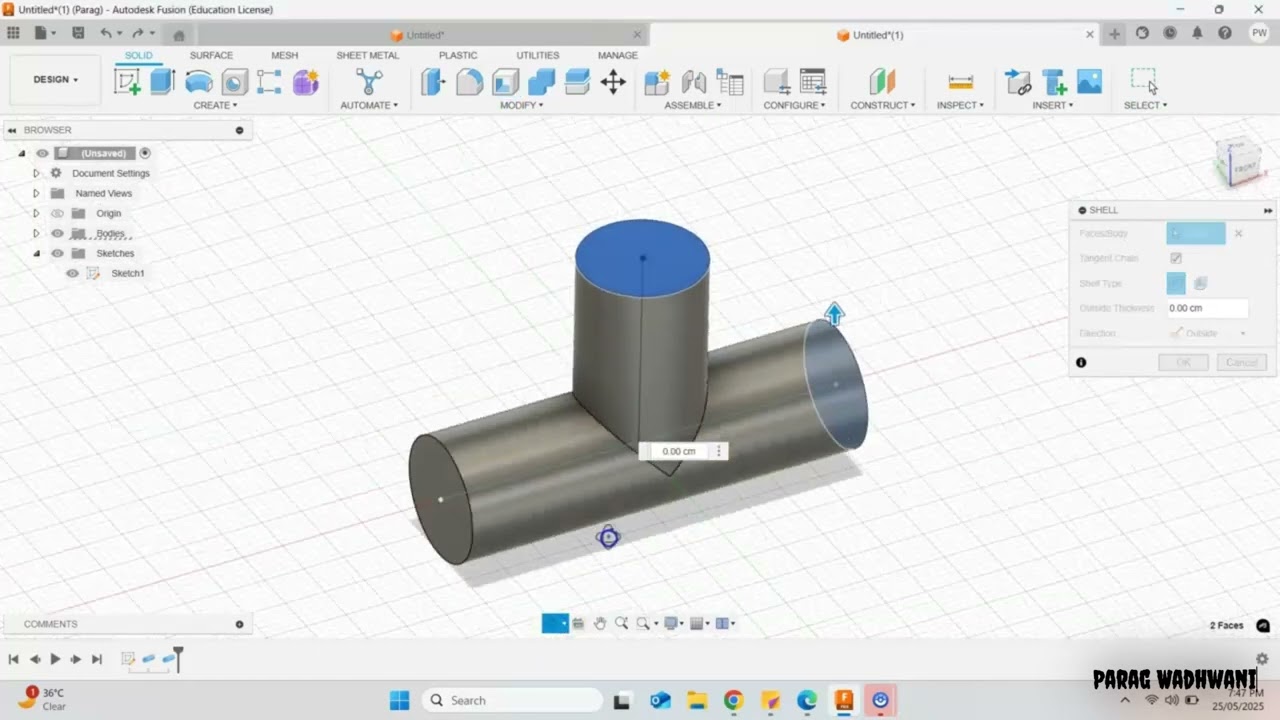Viewport: 1280px width, 720px height.
Task: Click the Pan hand tool in navigation bar
Action: (600, 623)
